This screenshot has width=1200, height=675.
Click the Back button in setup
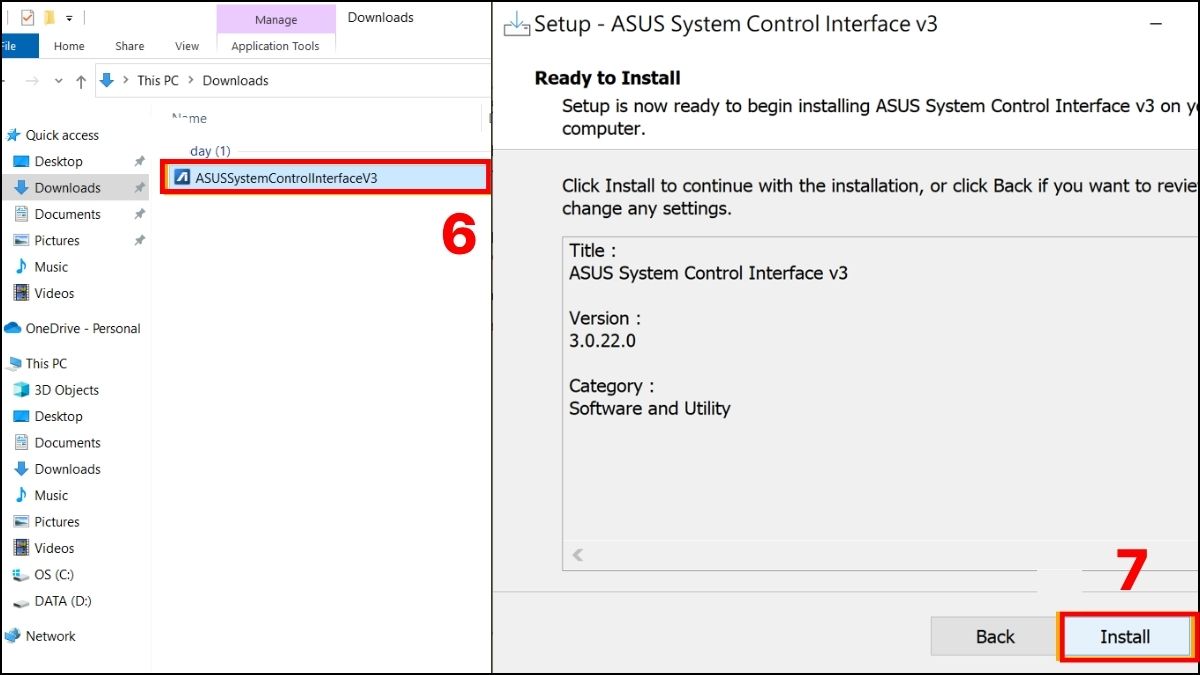click(x=995, y=637)
